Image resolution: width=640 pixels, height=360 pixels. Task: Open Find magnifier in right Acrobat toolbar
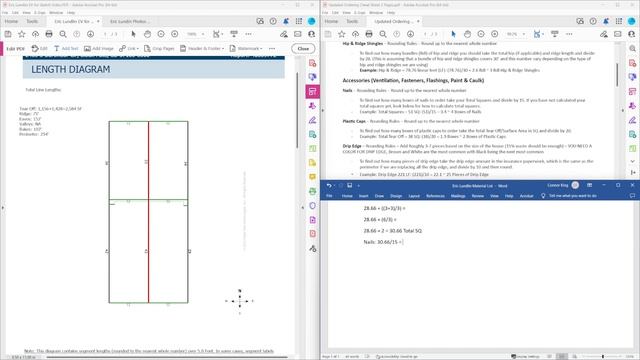click(383, 34)
